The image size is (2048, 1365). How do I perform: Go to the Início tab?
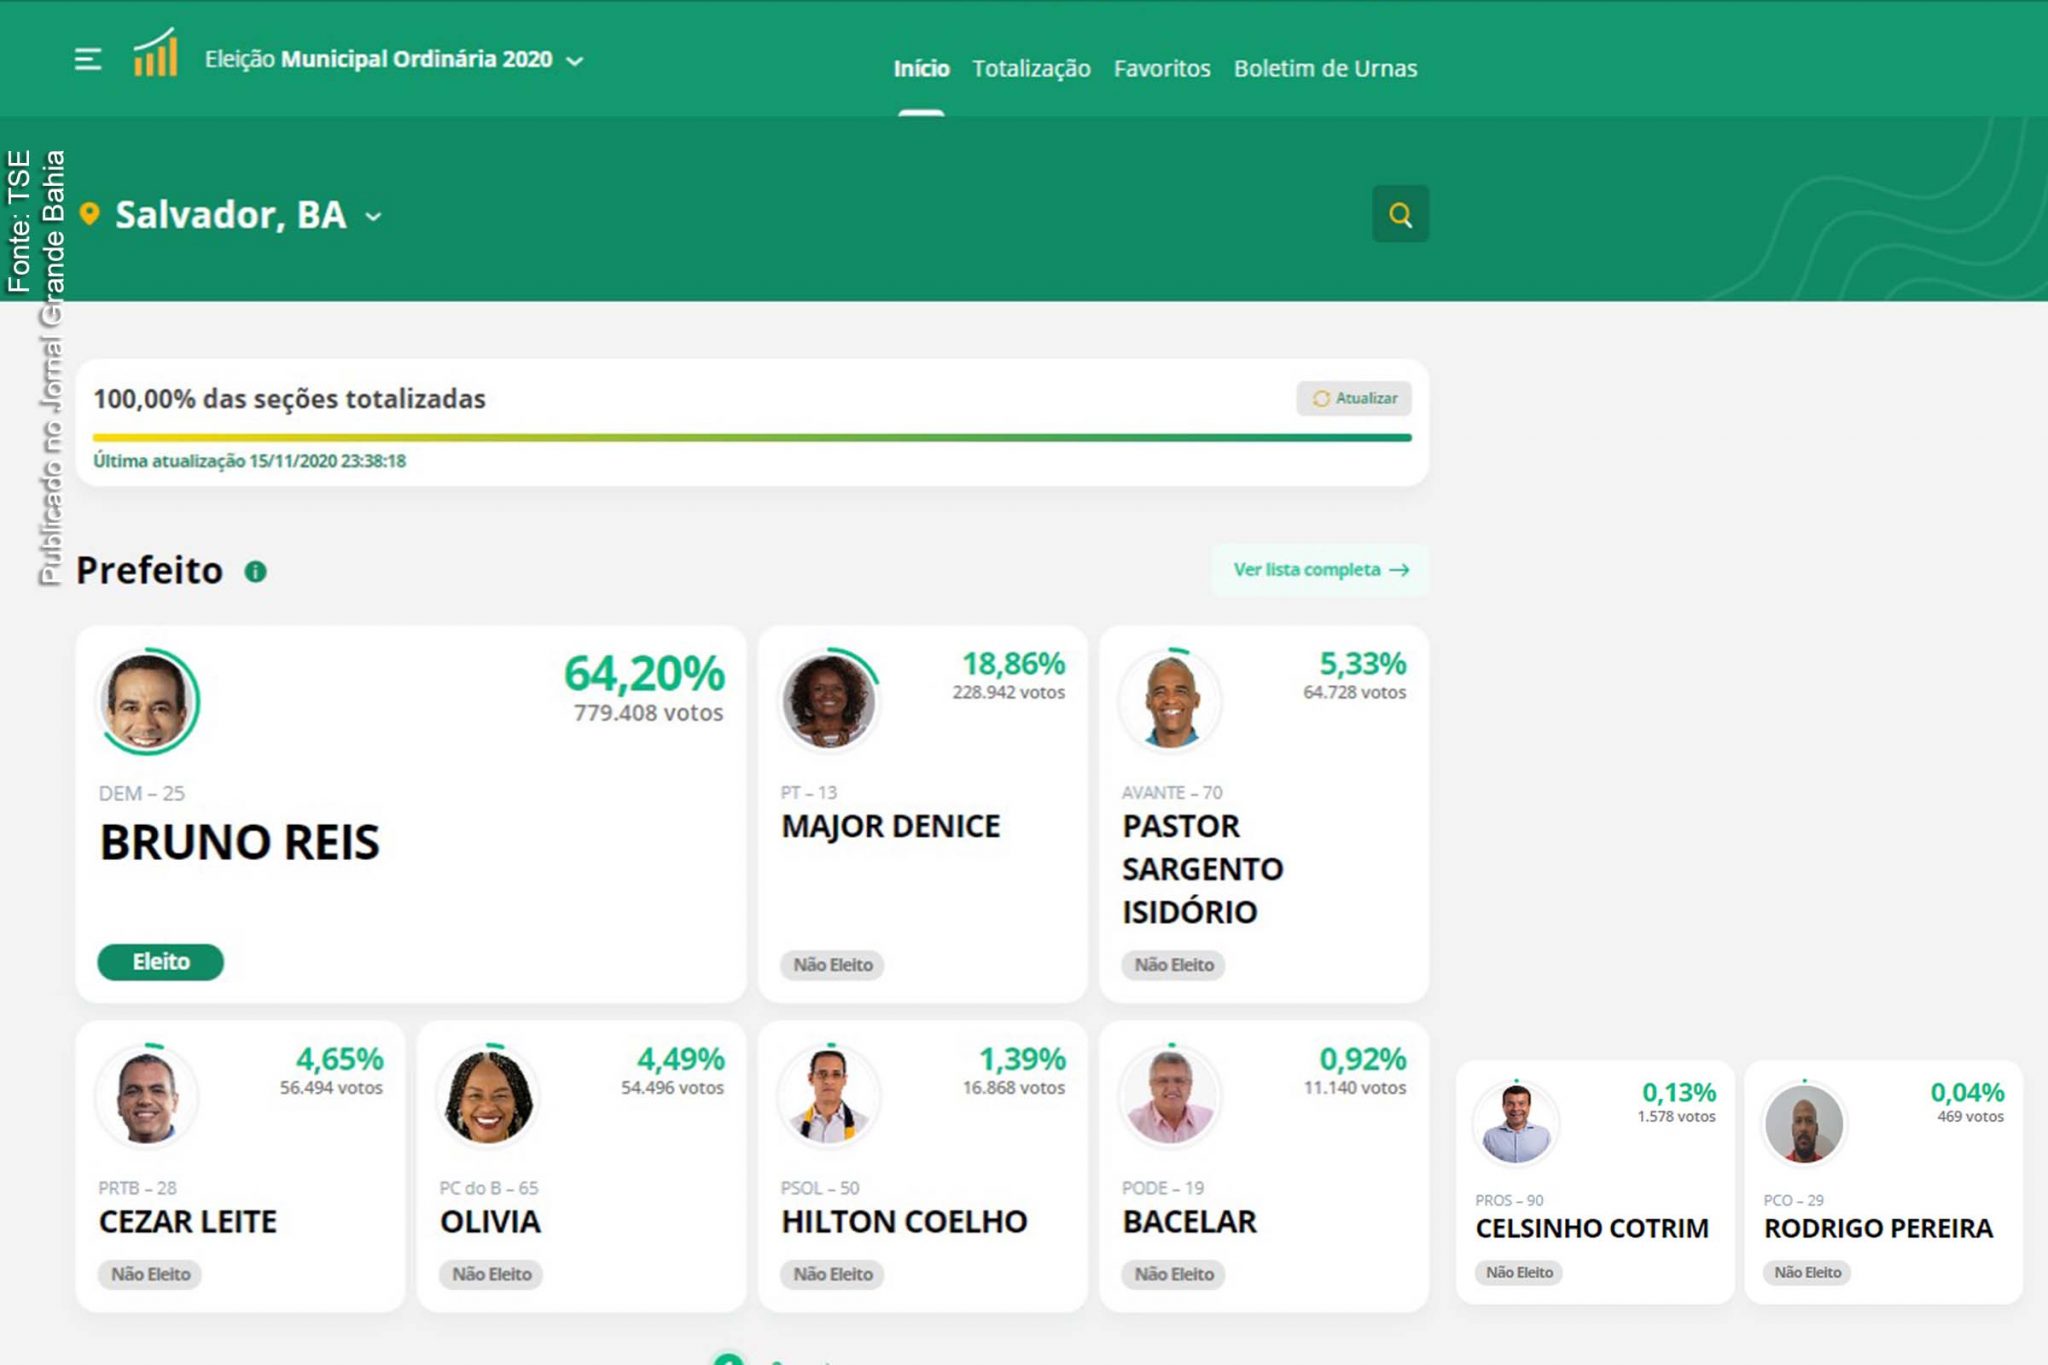921,68
